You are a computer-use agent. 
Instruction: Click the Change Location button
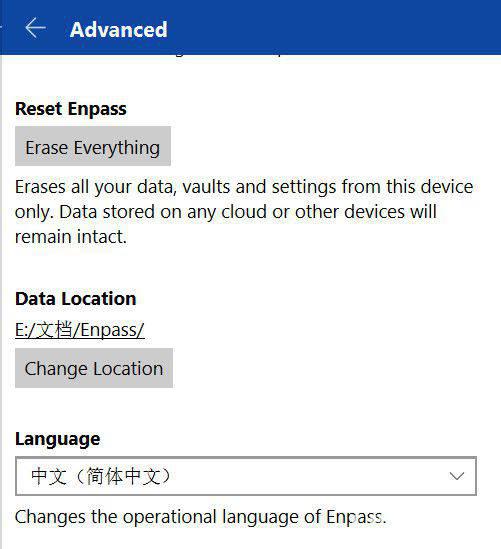coord(94,368)
